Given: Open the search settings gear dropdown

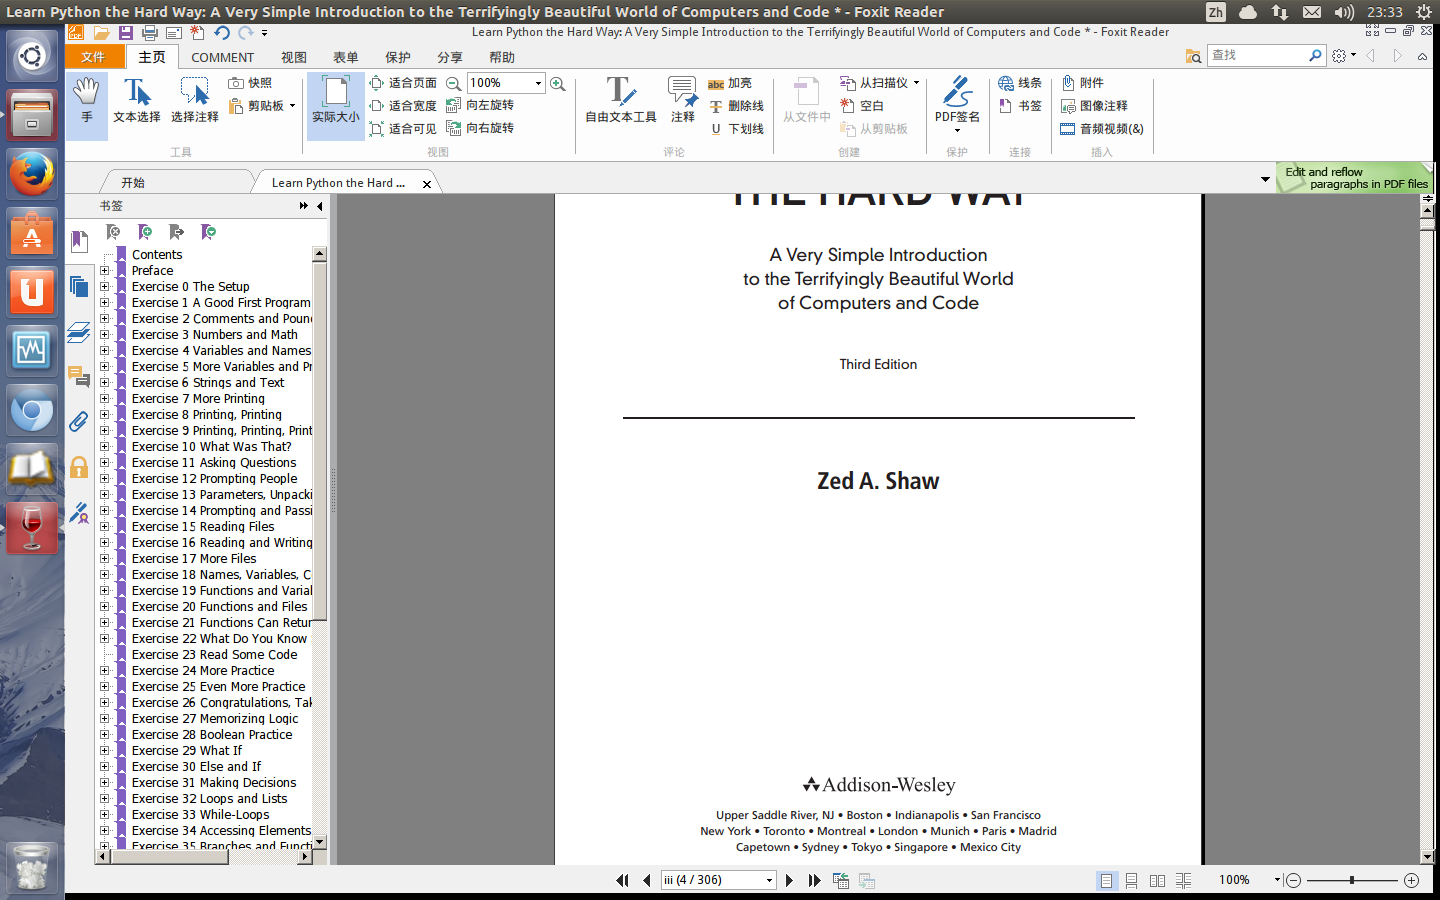Looking at the screenshot, I should point(1343,56).
